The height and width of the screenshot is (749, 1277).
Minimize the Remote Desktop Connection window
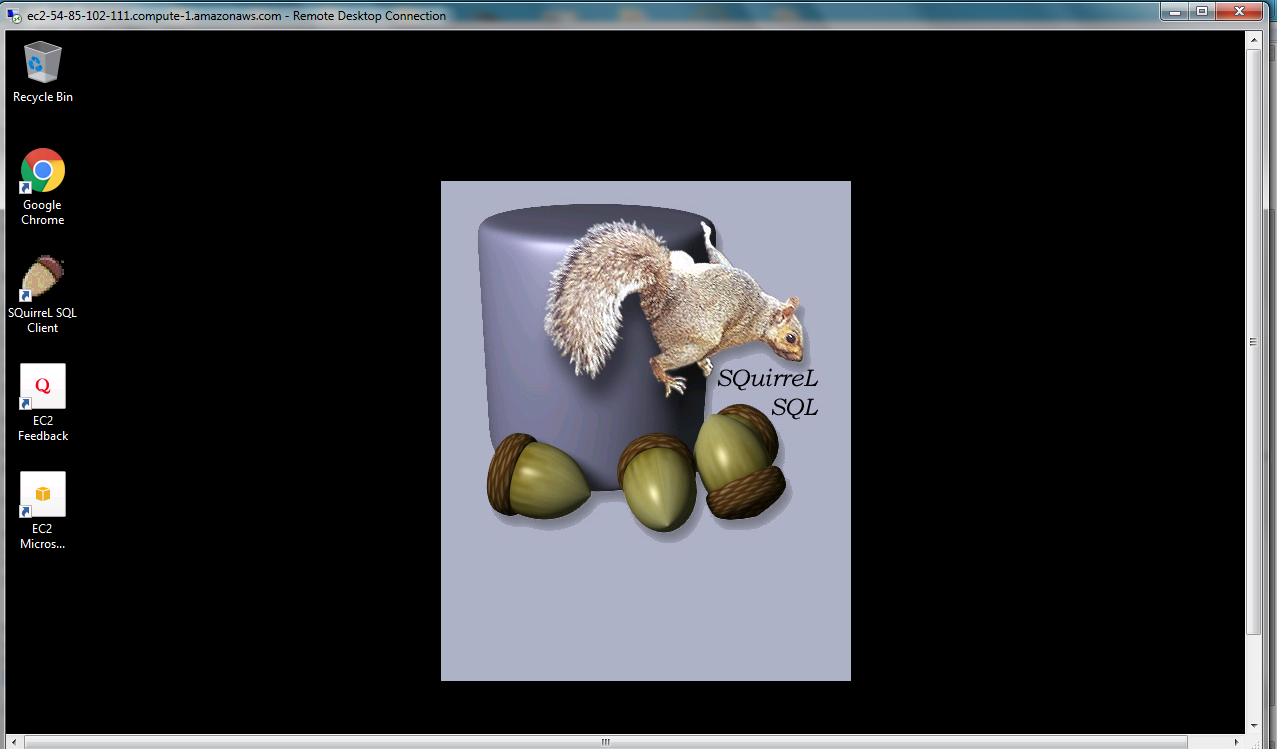click(x=1174, y=11)
